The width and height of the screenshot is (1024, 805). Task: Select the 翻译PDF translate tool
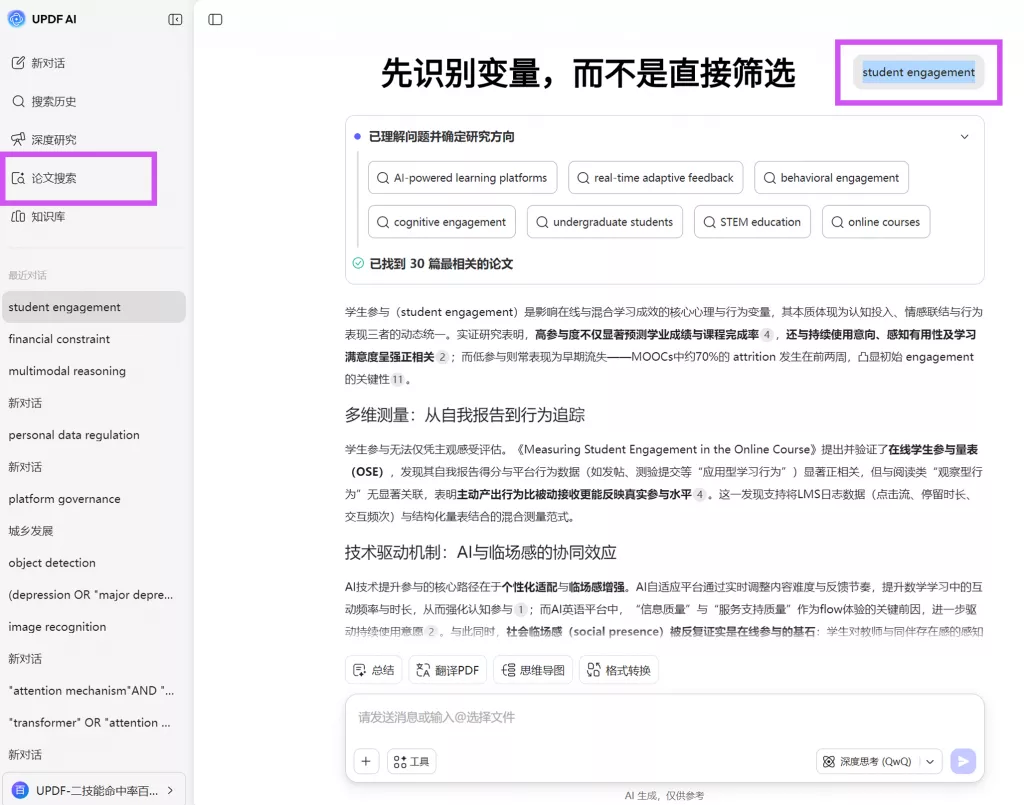[447, 669]
